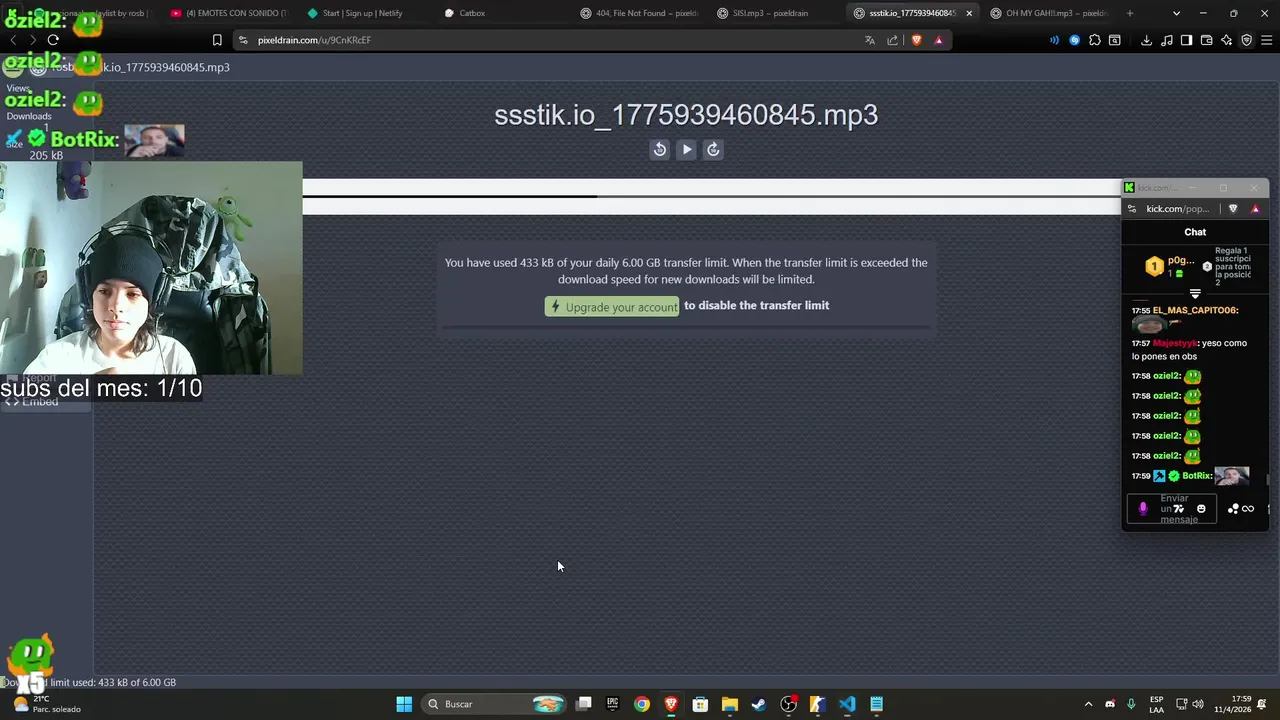Click purple microphone icon in Kick chat
Image resolution: width=1280 pixels, height=720 pixels.
click(1143, 509)
